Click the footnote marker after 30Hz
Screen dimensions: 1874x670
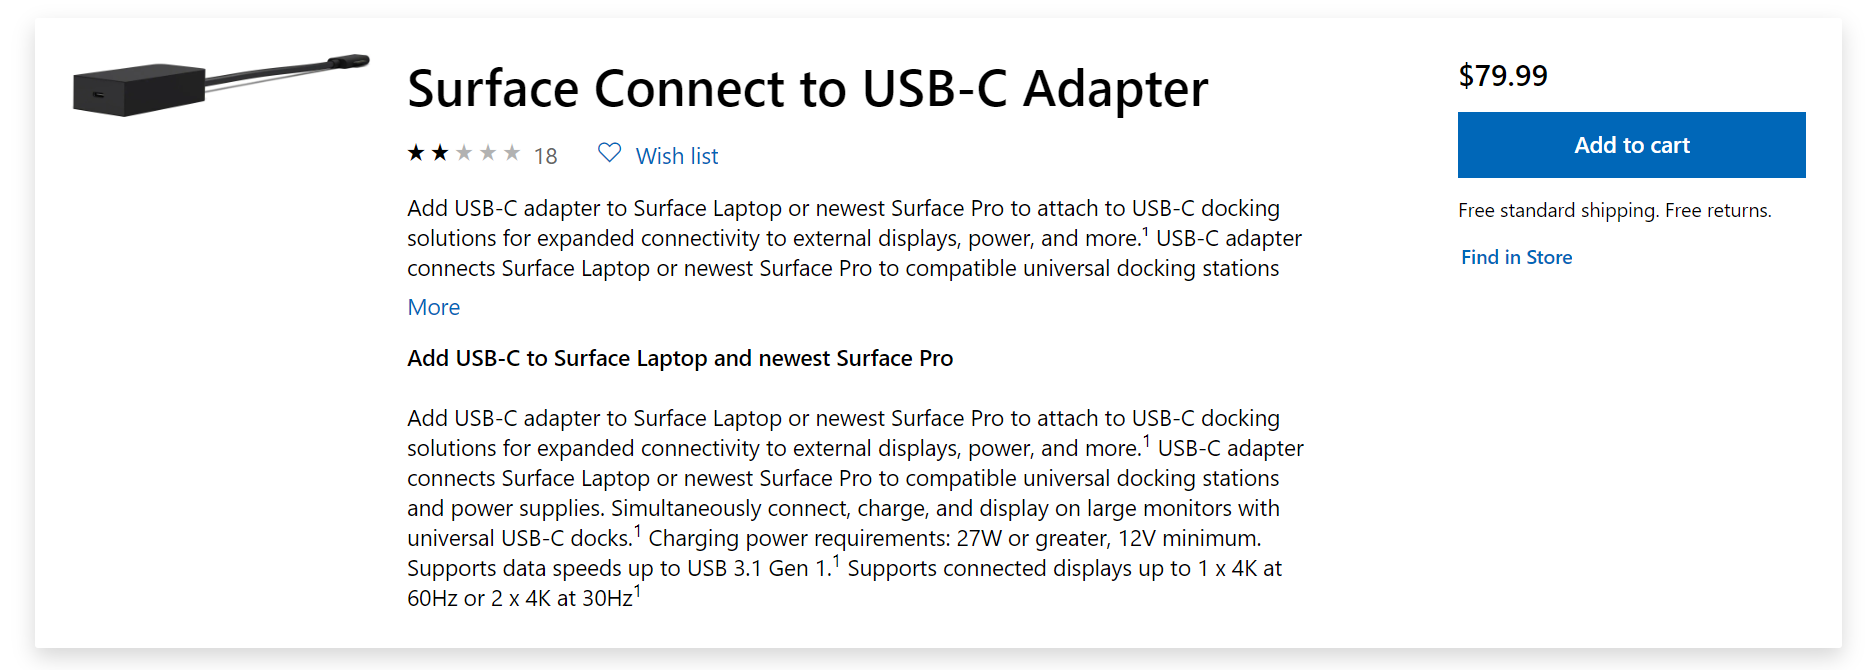point(637,591)
